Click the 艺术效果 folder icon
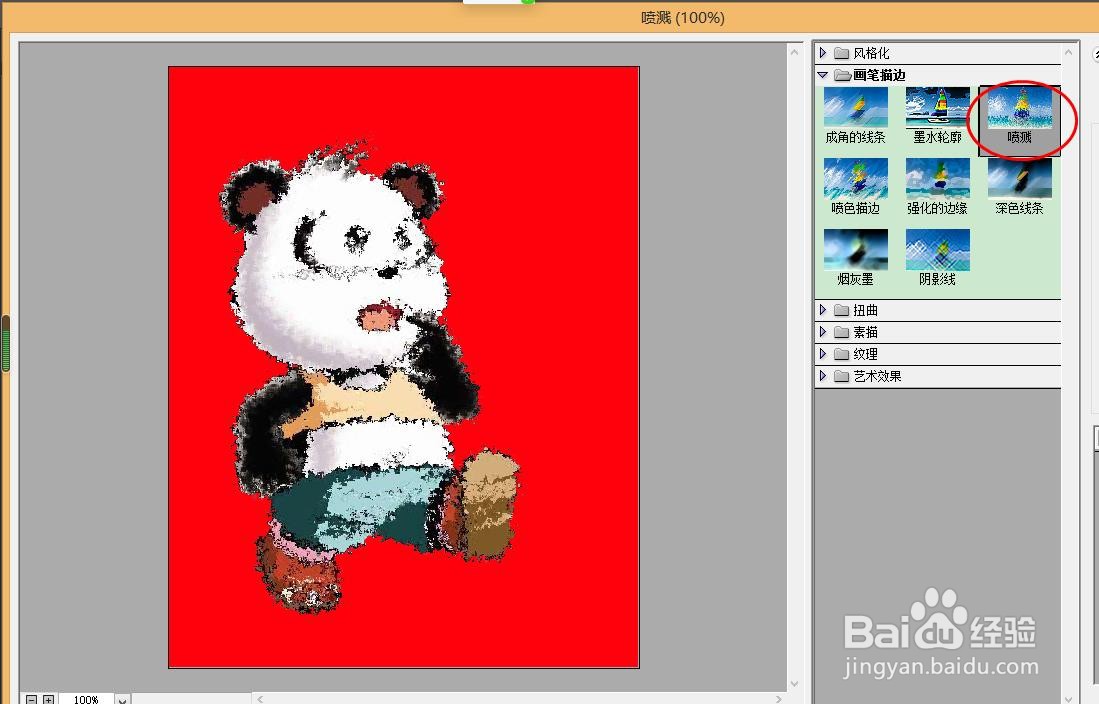This screenshot has height=704, width=1099. pos(841,376)
